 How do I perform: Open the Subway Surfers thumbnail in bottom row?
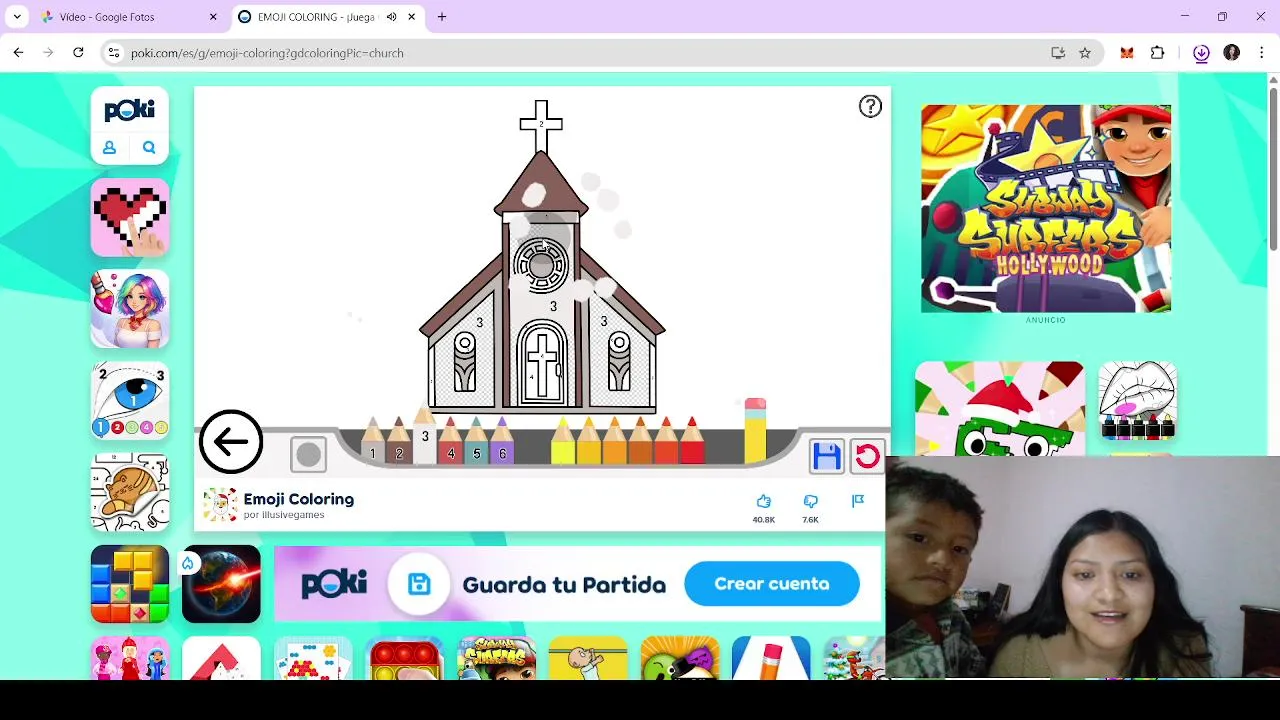(496, 658)
